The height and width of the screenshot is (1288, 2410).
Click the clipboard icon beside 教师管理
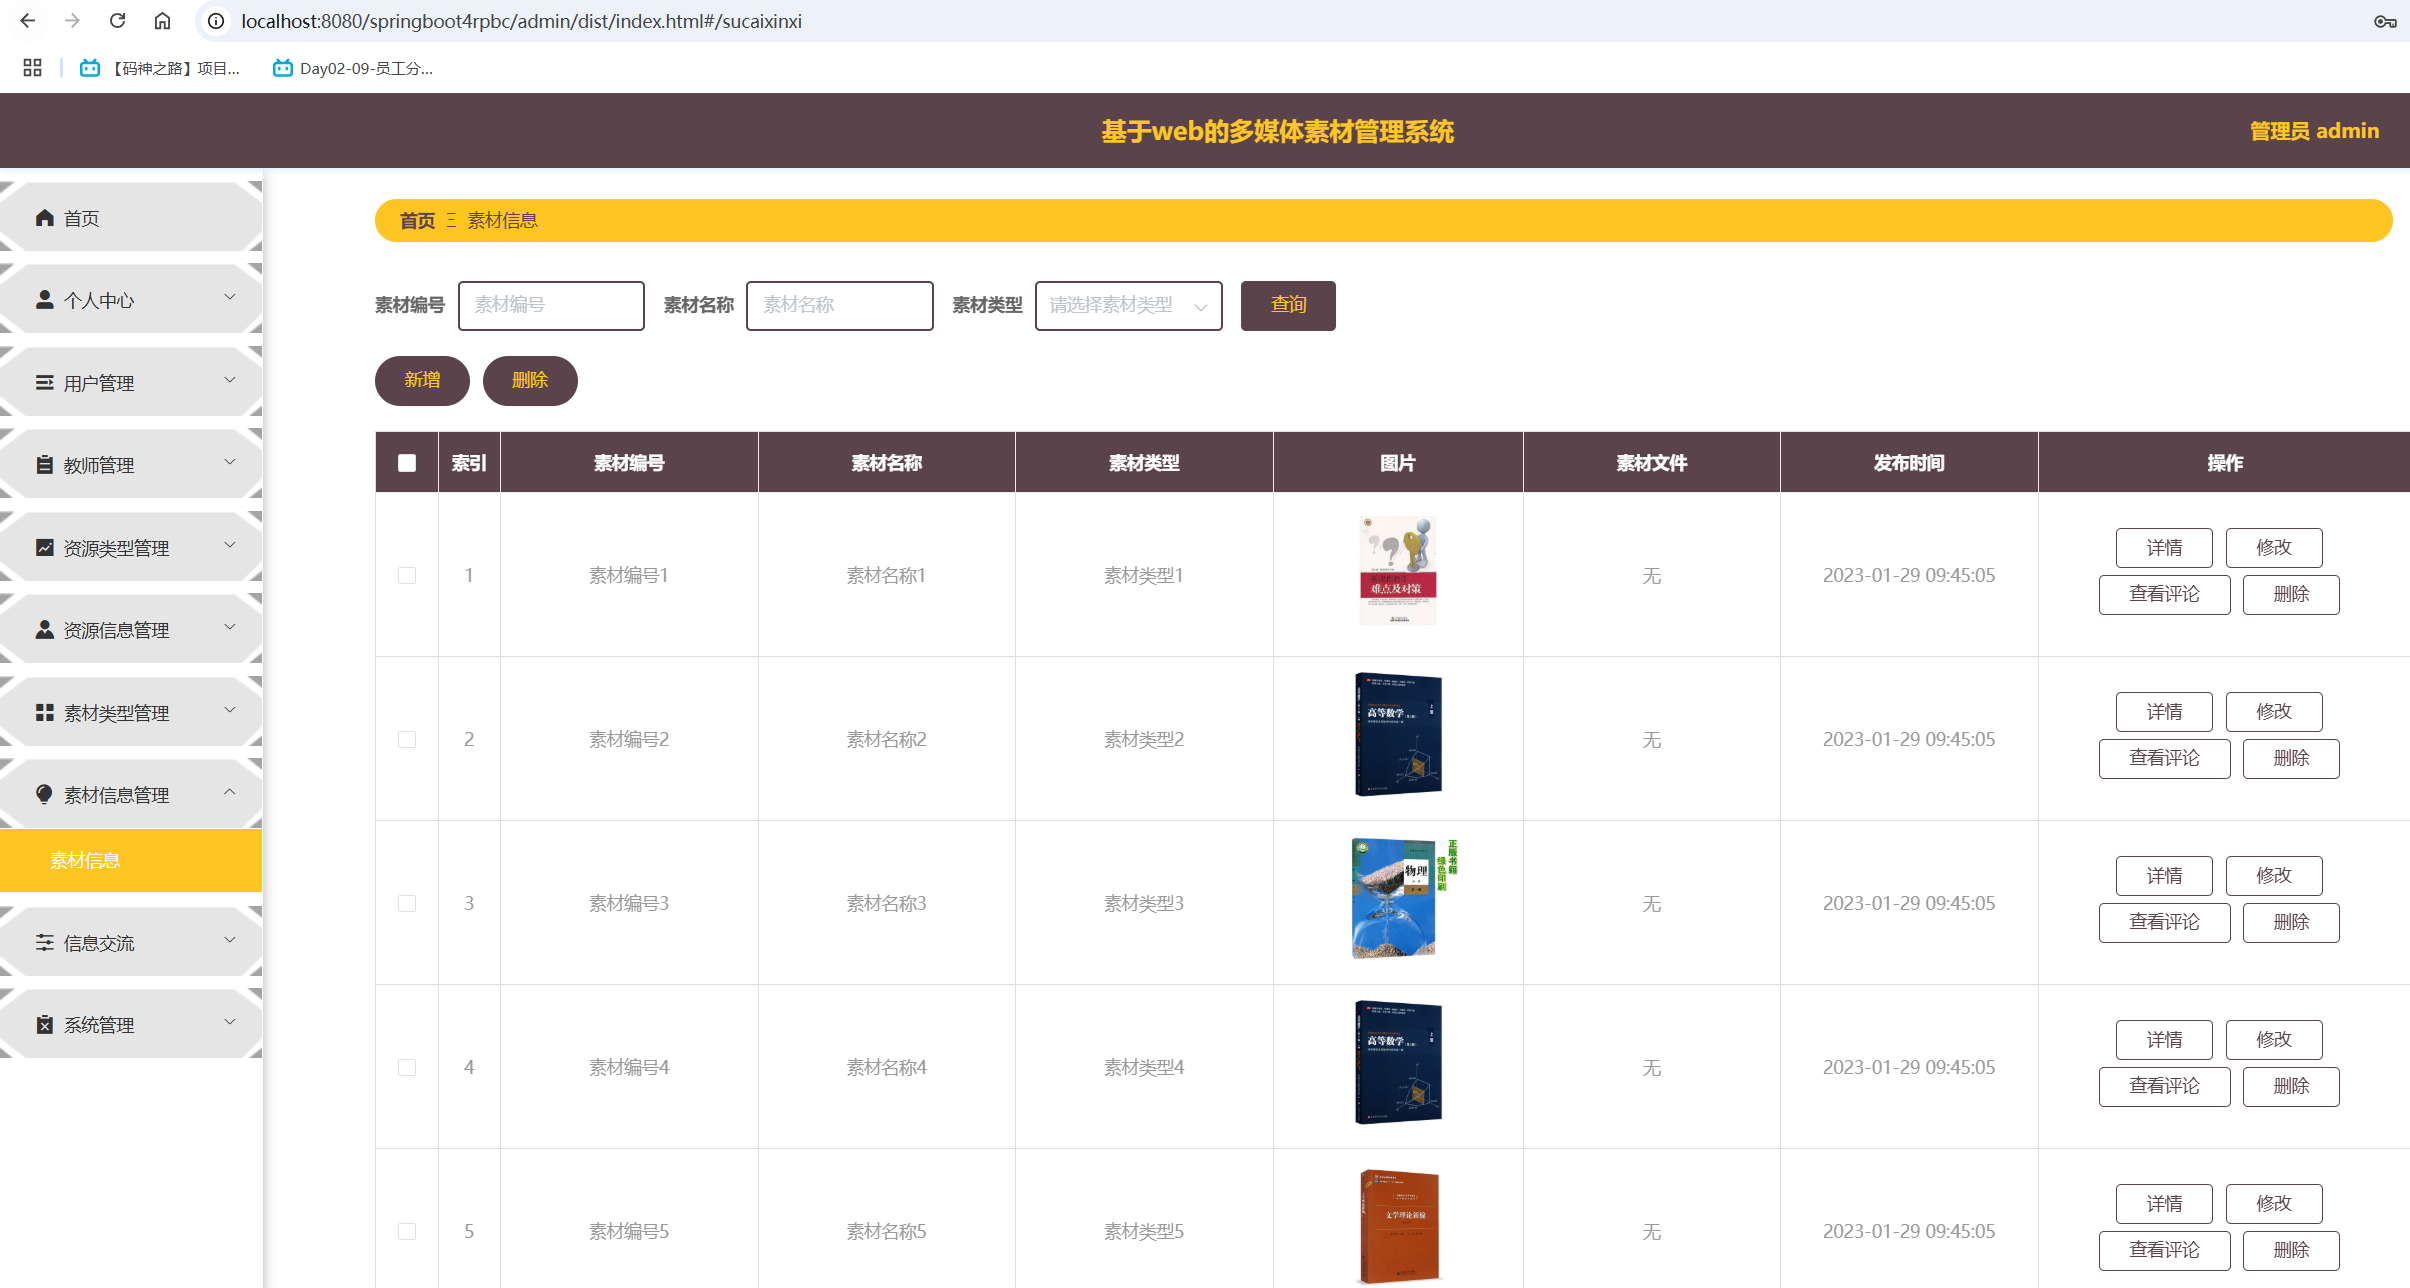pyautogui.click(x=44, y=465)
